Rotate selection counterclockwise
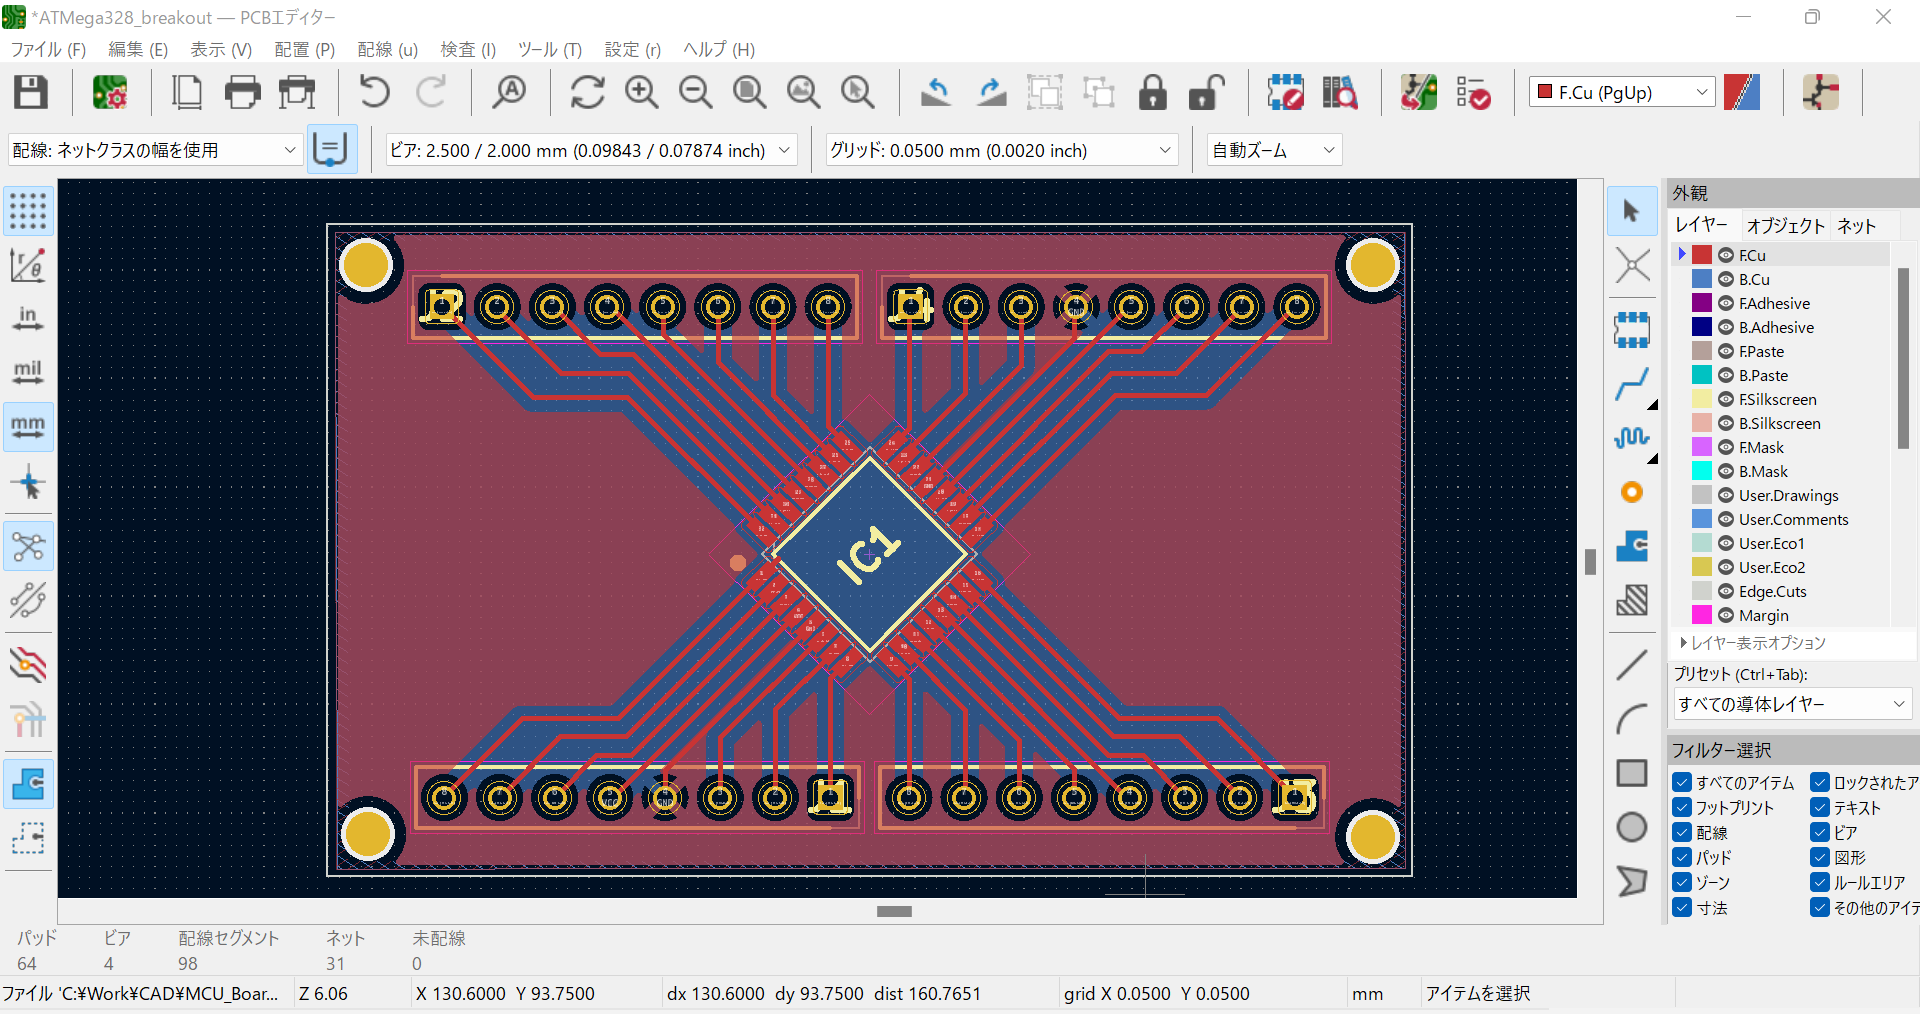The height and width of the screenshot is (1014, 1920). [936, 92]
